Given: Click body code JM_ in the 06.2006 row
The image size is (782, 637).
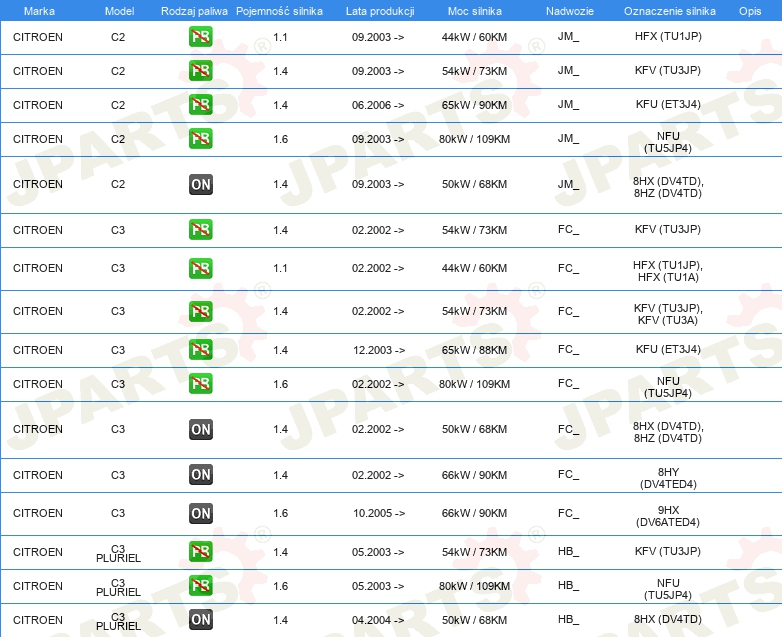Looking at the screenshot, I should point(568,104).
